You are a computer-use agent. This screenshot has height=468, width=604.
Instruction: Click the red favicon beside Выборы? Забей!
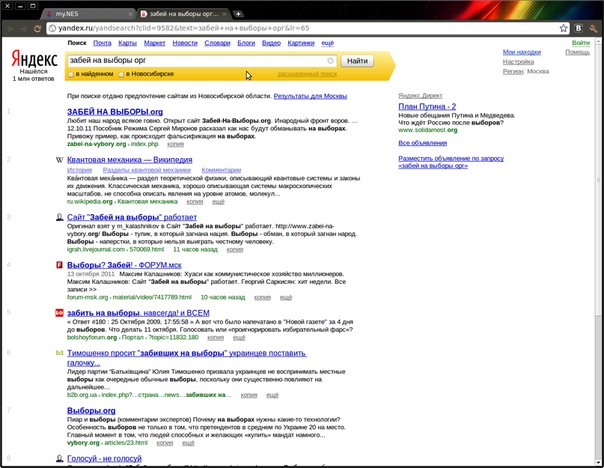pyautogui.click(x=59, y=265)
